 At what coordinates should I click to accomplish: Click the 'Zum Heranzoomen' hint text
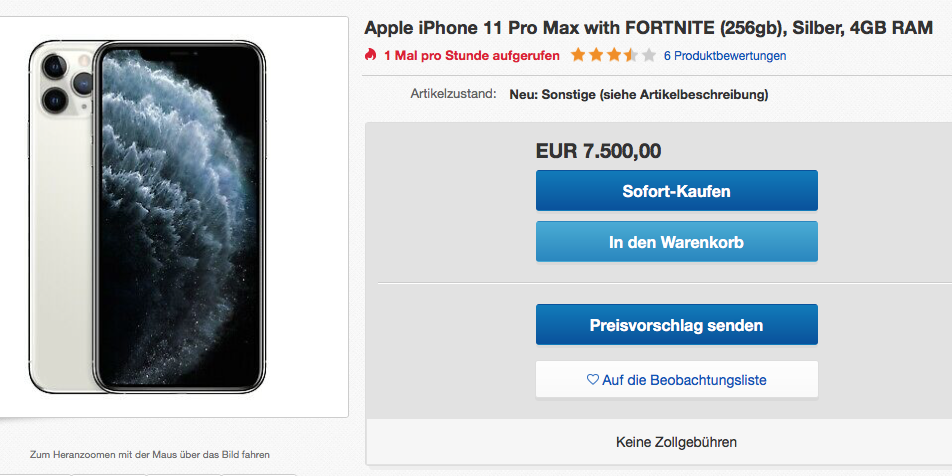click(x=150, y=454)
